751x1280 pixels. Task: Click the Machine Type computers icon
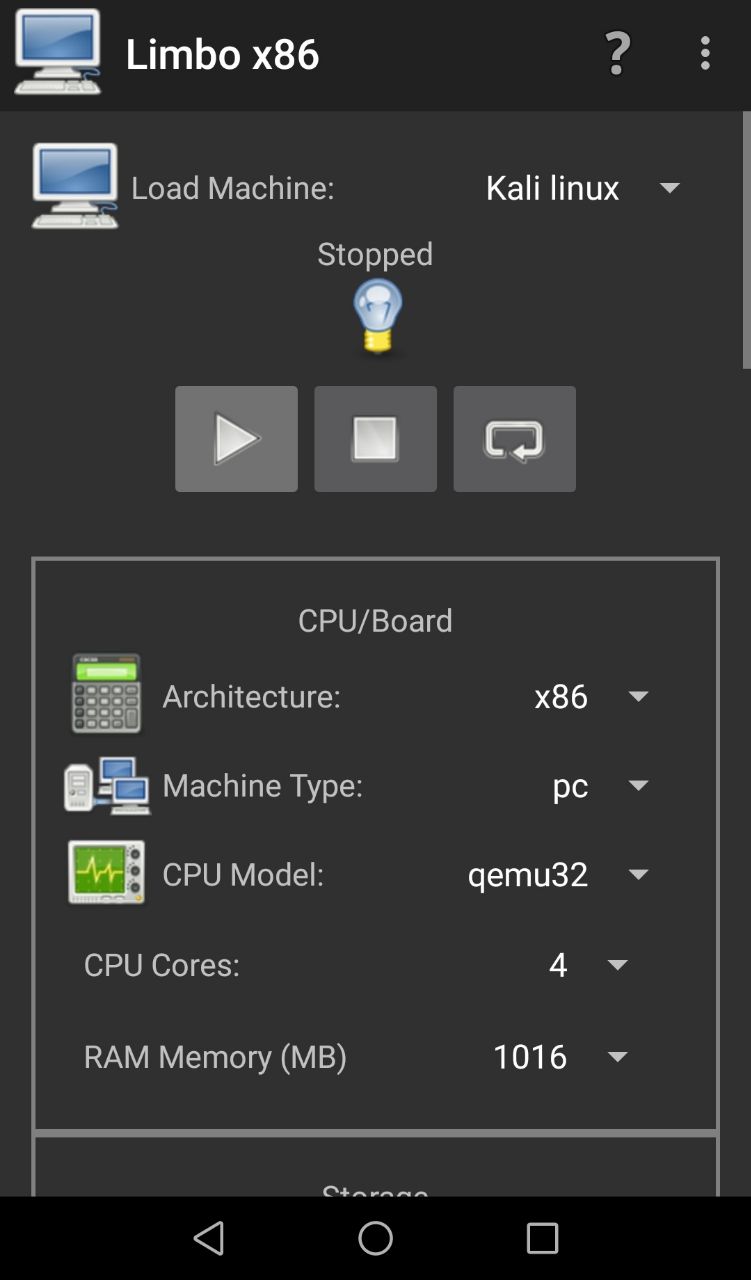point(107,786)
